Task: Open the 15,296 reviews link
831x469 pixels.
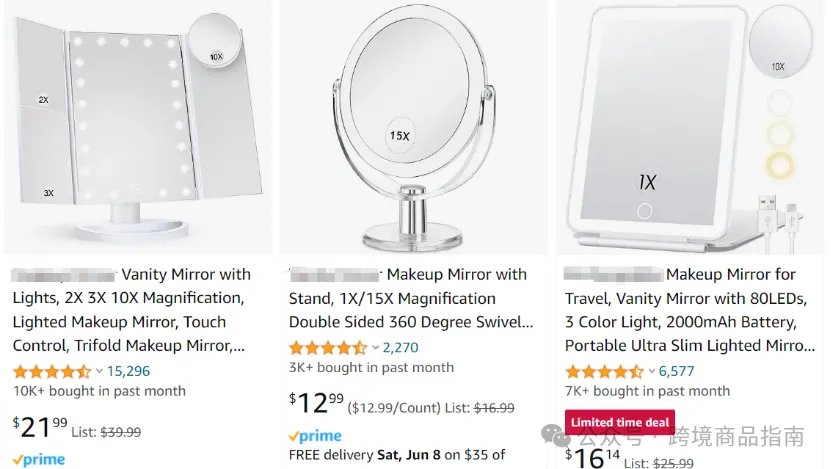Action: 128,371
